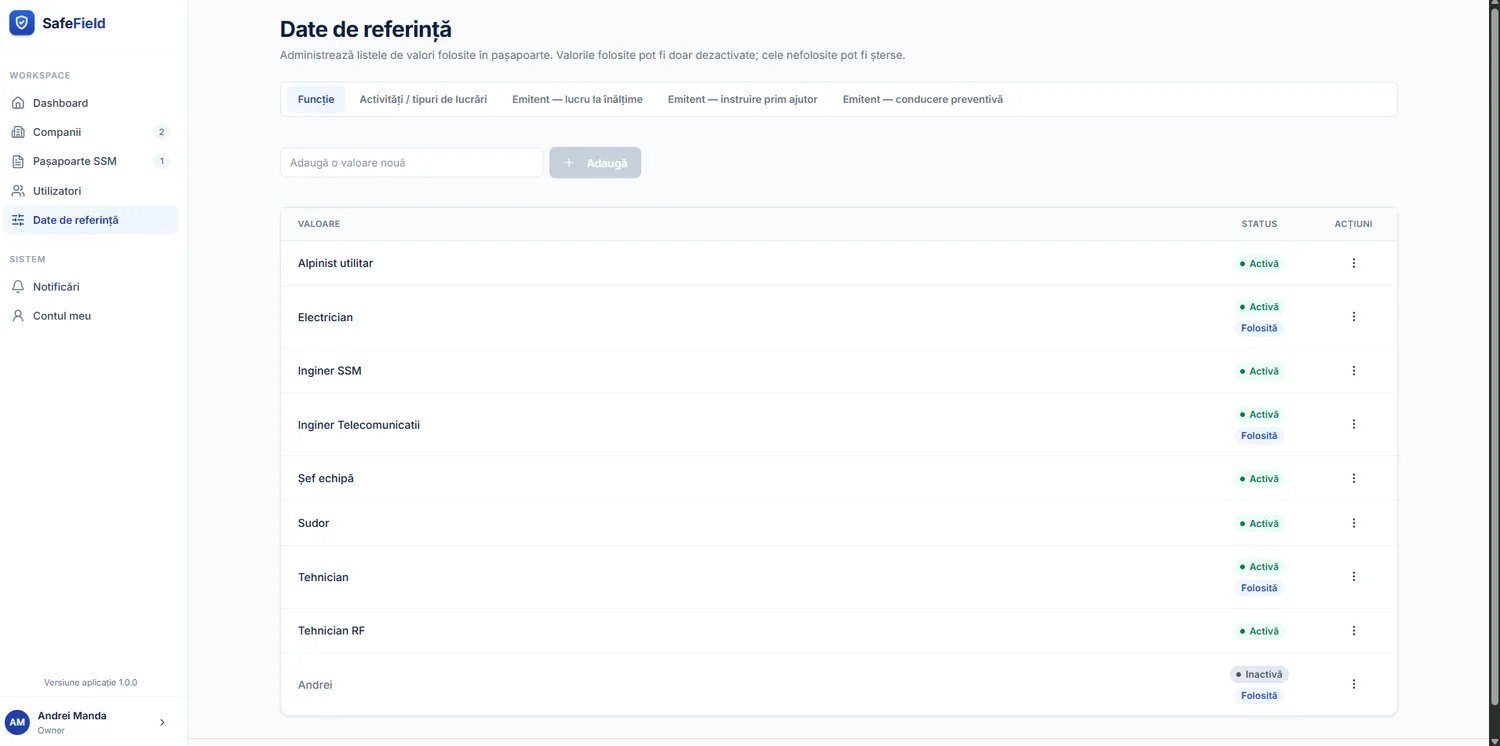Viewport: 1500px width, 746px height.
Task: Click the Șef echipă value text
Action: [x=326, y=478]
